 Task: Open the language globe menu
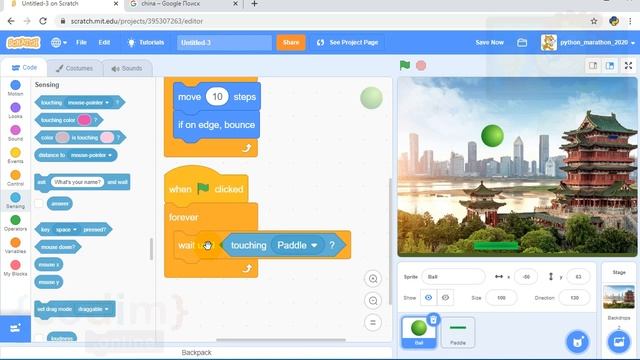pos(59,42)
